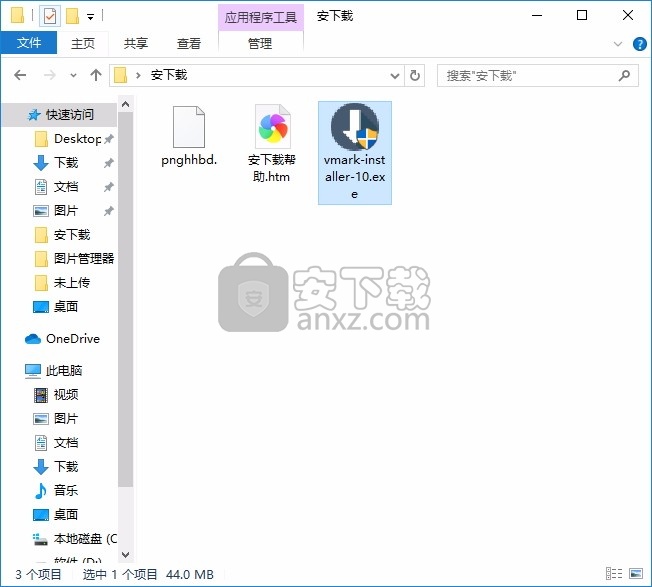
Task: Open the 文件 menu
Action: (29, 43)
